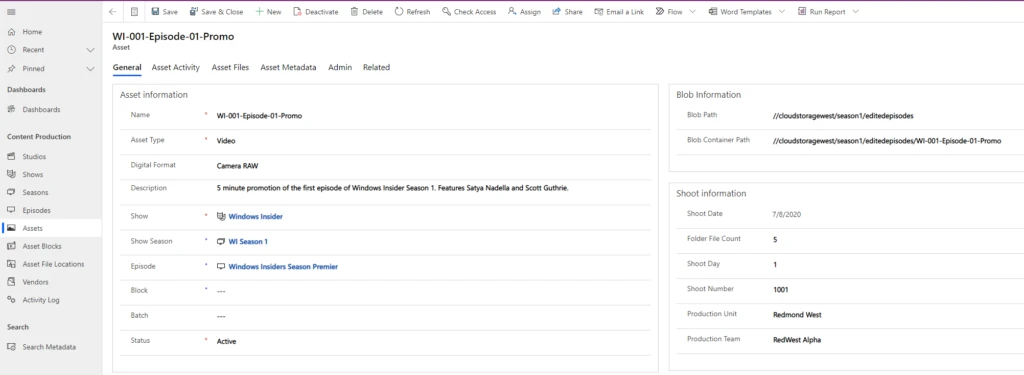Save the asset record
1024x375 pixels.
(164, 12)
